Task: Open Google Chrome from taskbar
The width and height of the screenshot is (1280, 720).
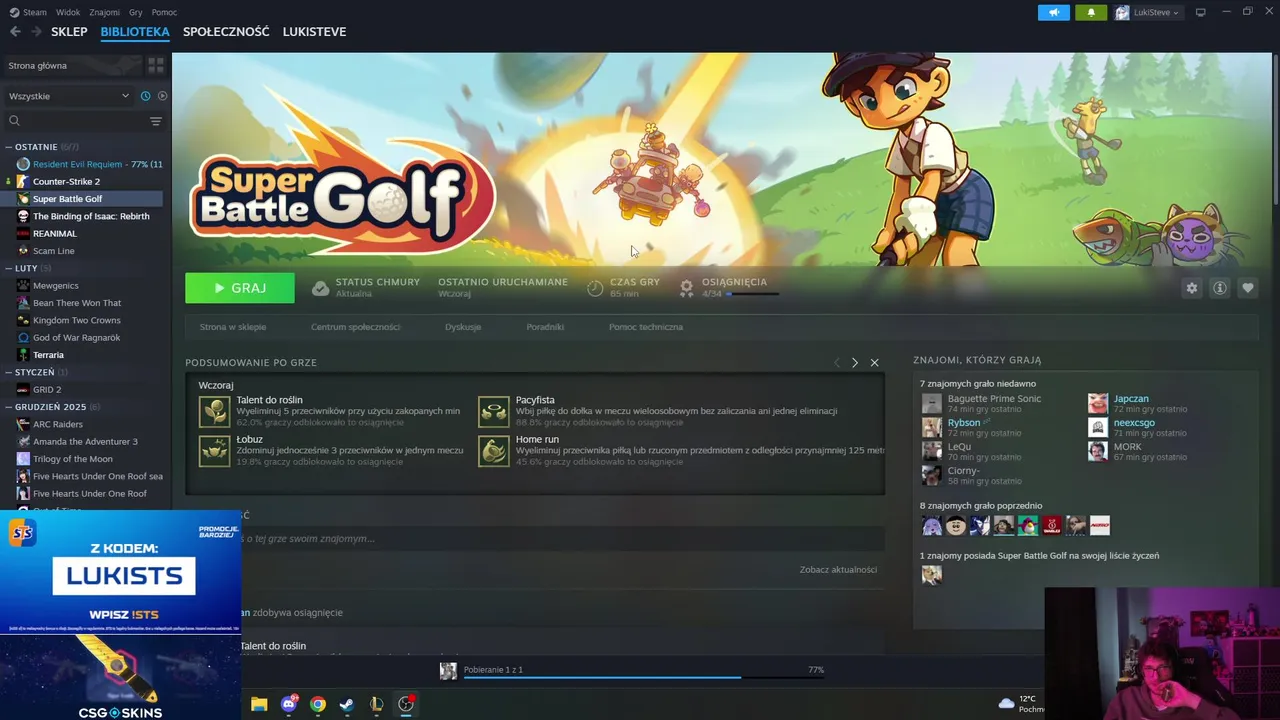Action: coord(317,704)
